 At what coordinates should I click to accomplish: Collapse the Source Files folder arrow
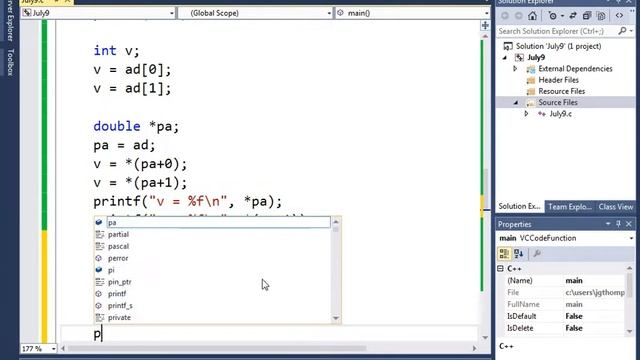pyautogui.click(x=516, y=102)
